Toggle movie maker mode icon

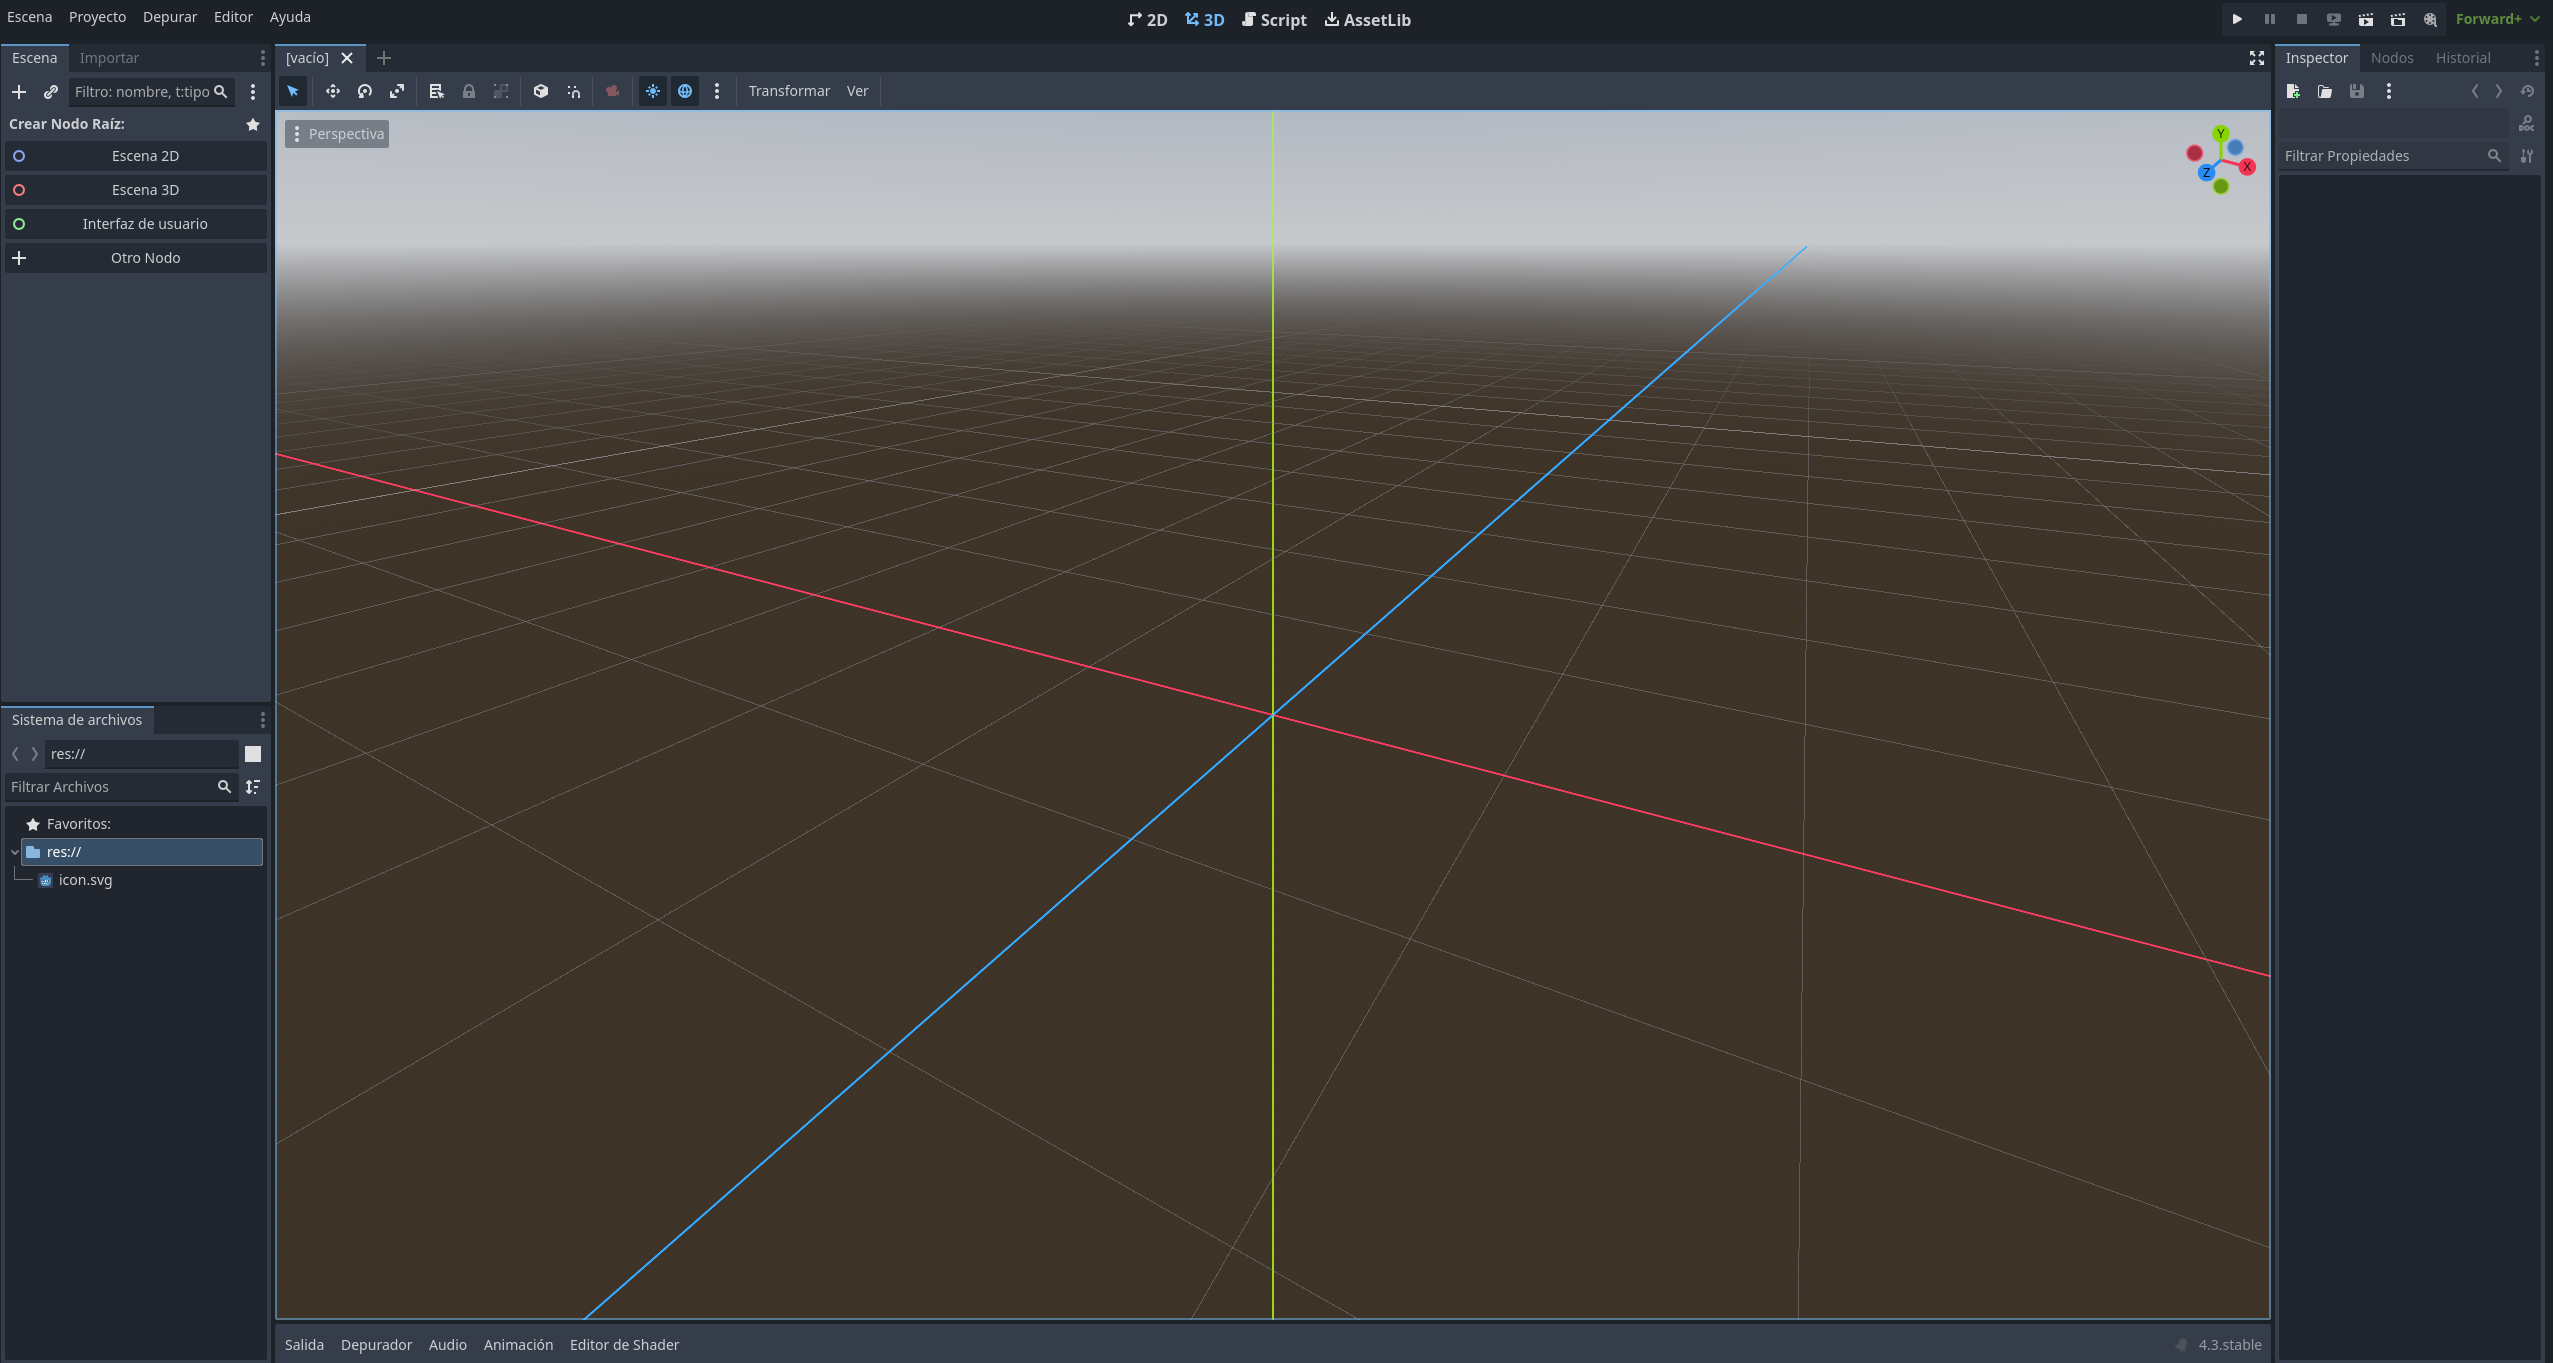tap(2430, 19)
